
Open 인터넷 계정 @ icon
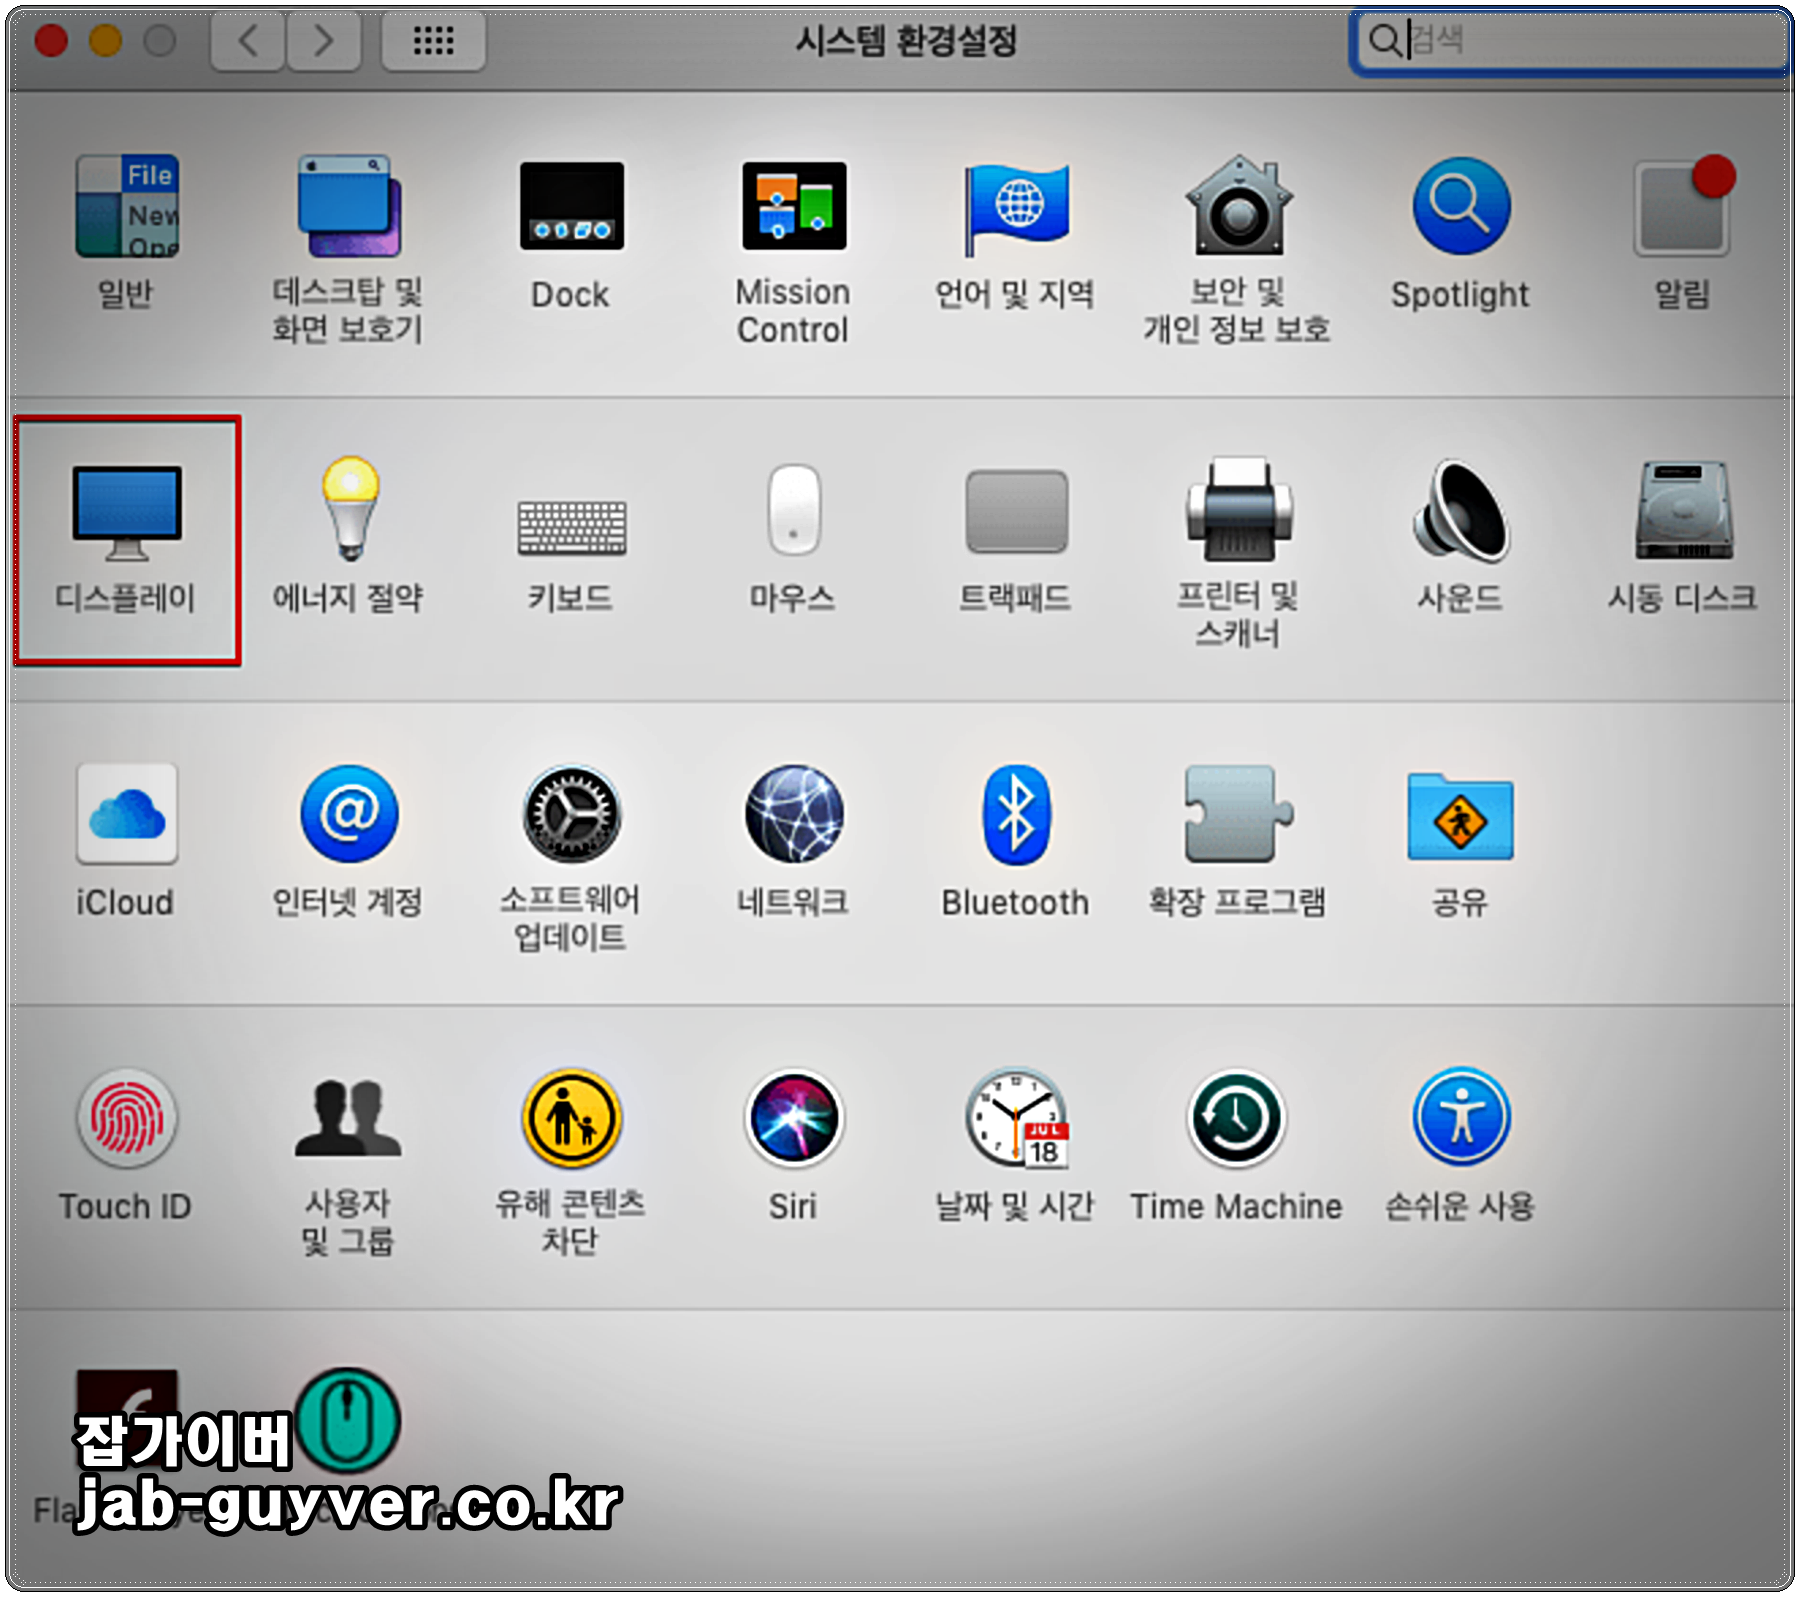(x=349, y=814)
